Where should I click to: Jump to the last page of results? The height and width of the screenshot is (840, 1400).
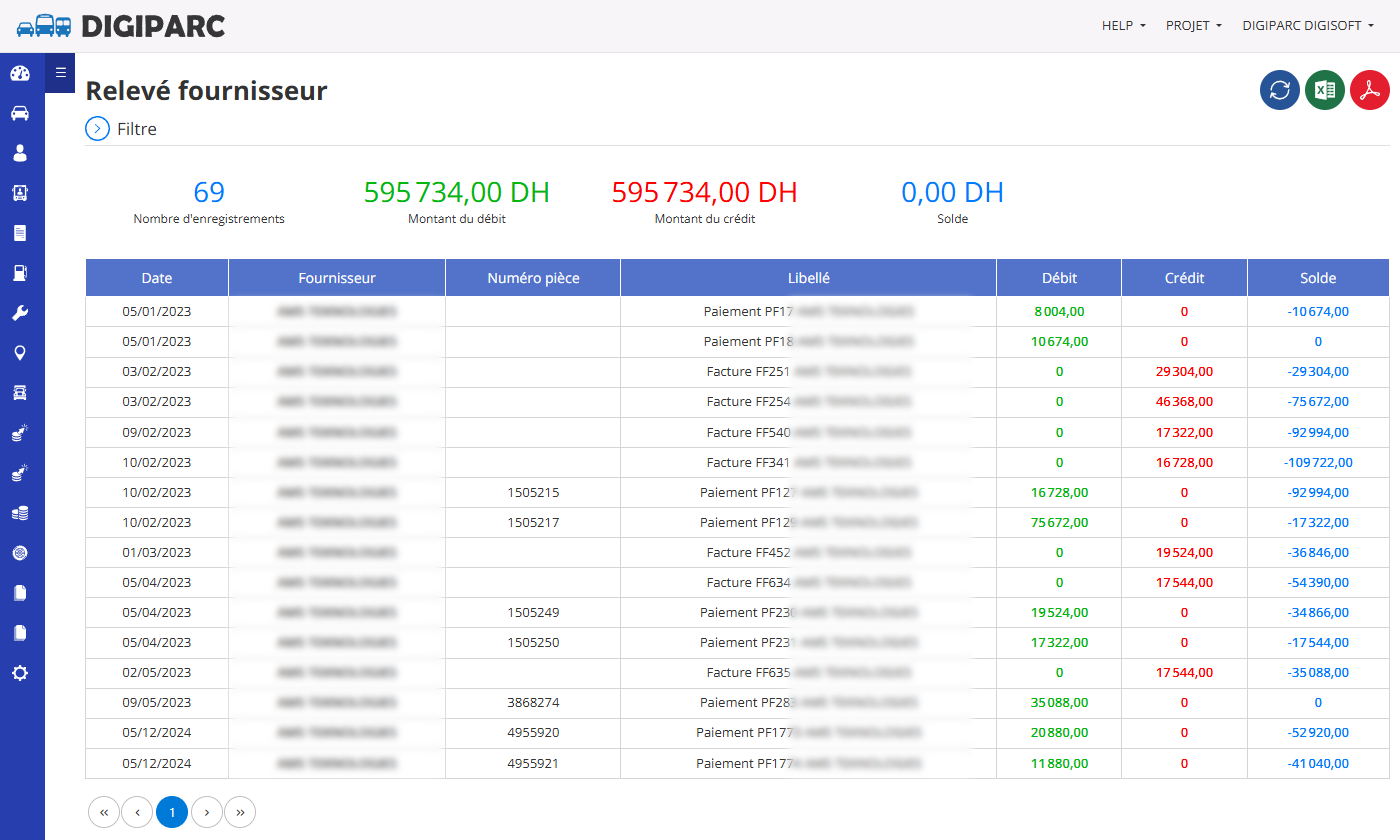240,812
